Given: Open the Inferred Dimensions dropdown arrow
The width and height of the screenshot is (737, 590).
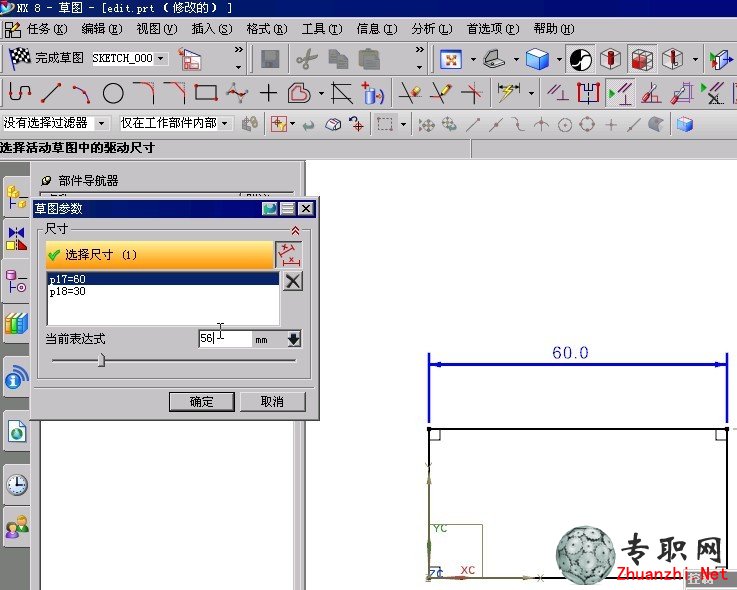Looking at the screenshot, I should coord(531,93).
